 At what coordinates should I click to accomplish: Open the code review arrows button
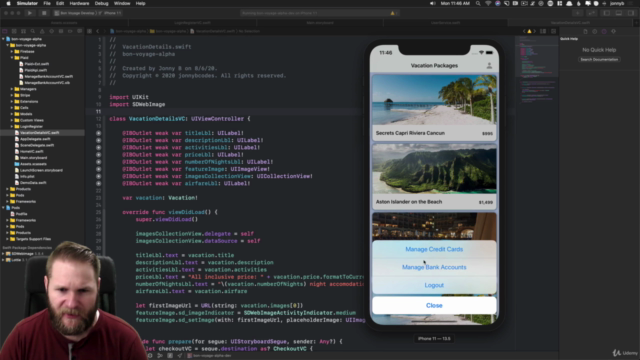click(591, 13)
